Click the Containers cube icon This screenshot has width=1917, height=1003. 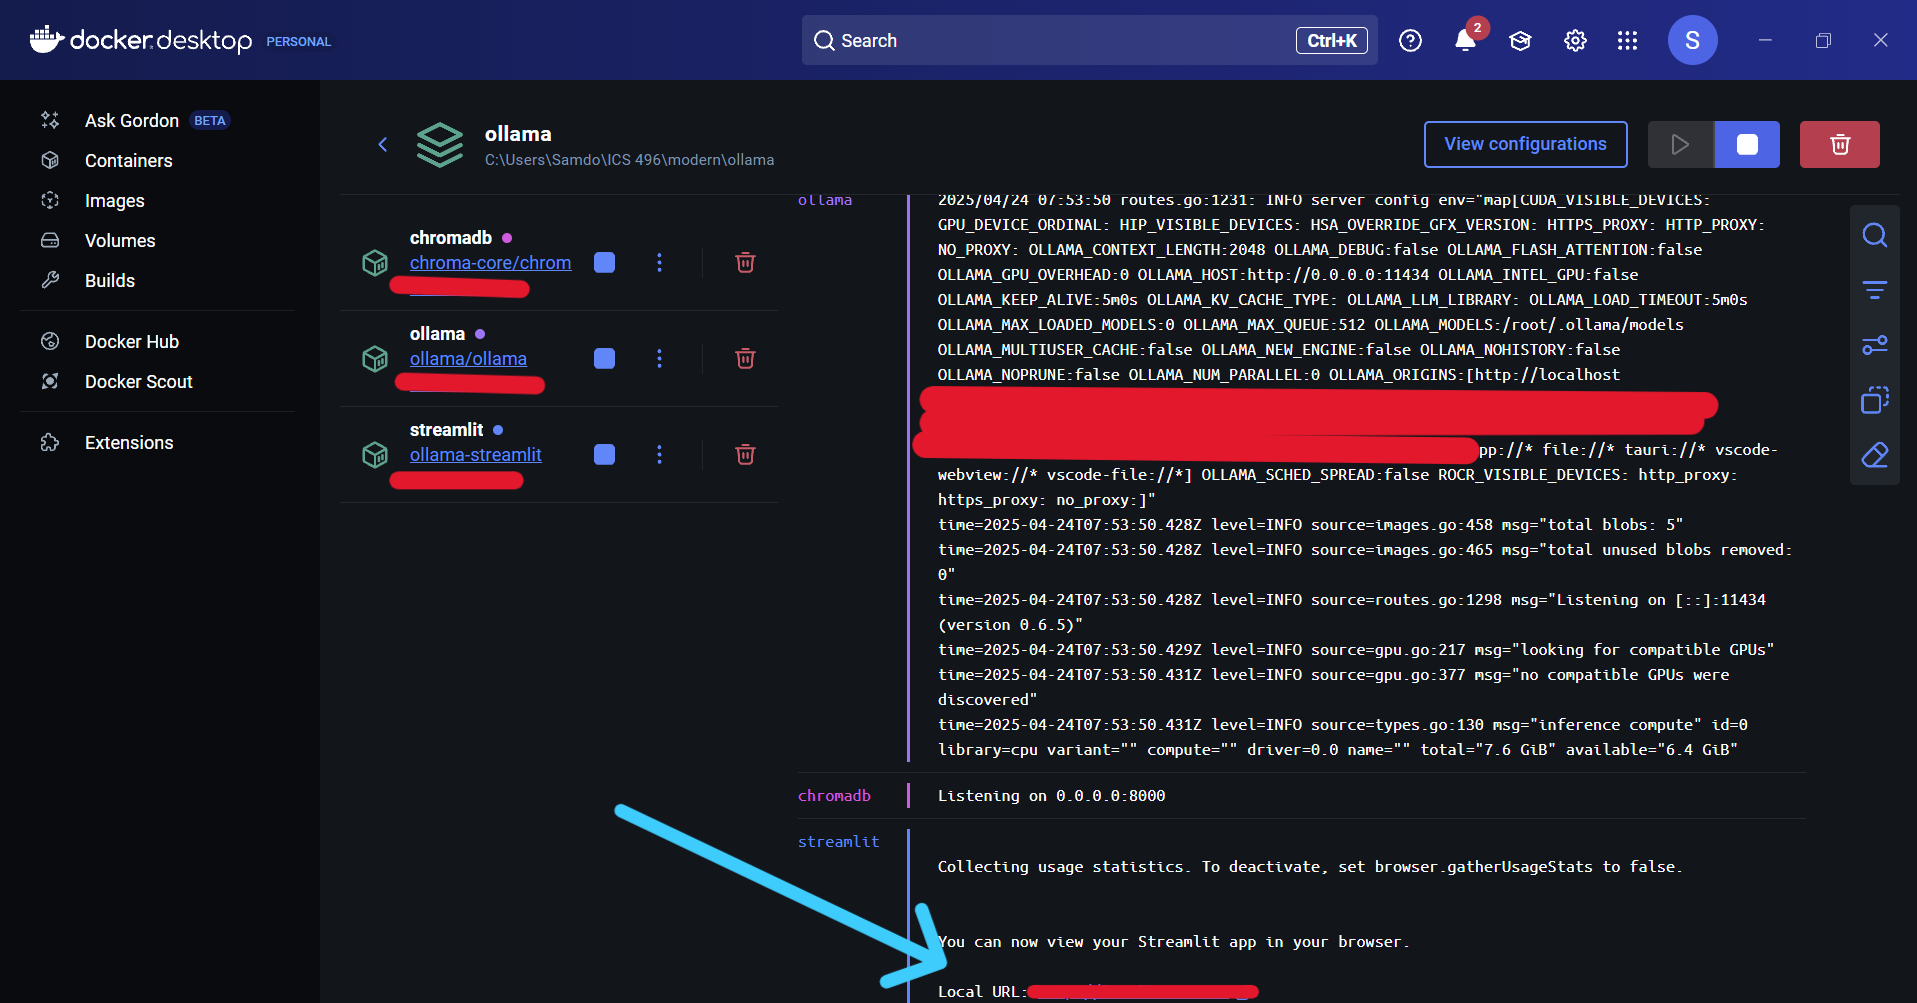(50, 160)
